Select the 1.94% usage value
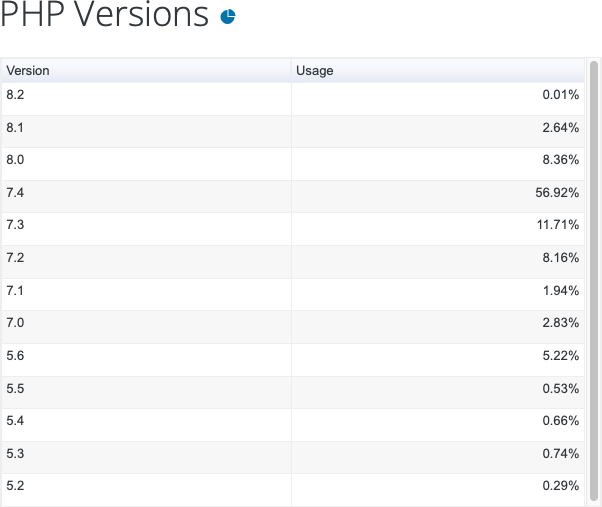 point(561,291)
